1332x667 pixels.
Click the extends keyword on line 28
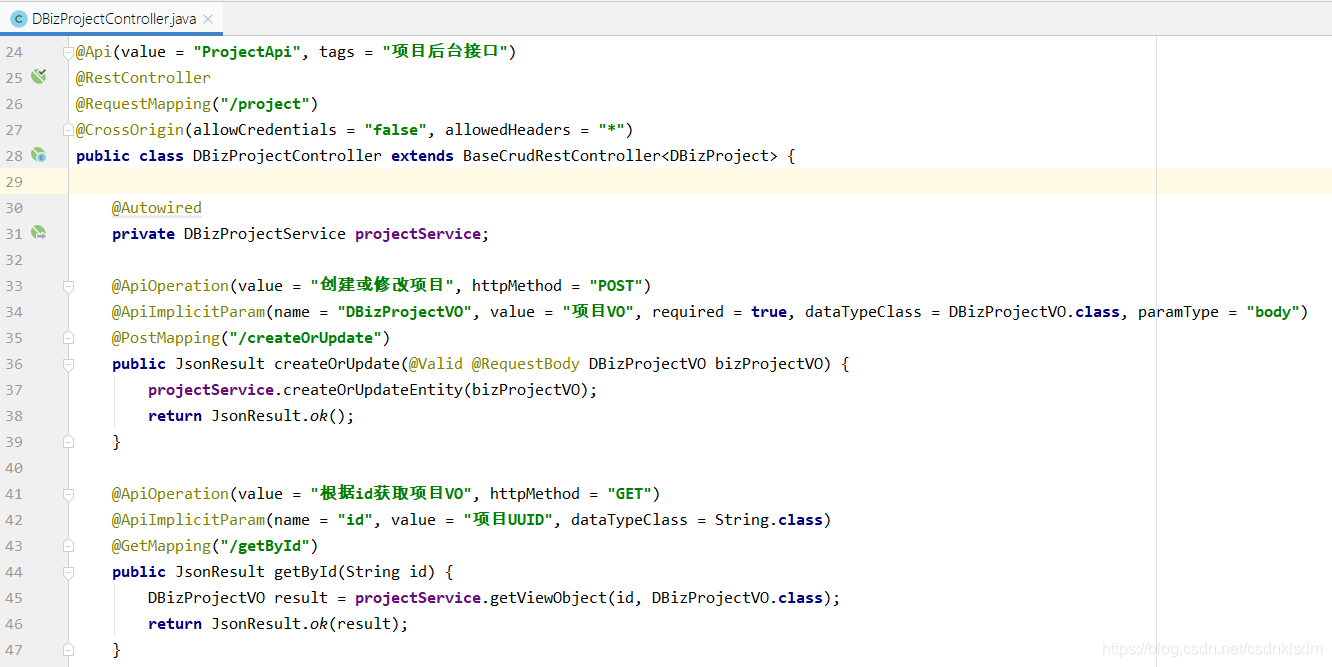tap(422, 155)
